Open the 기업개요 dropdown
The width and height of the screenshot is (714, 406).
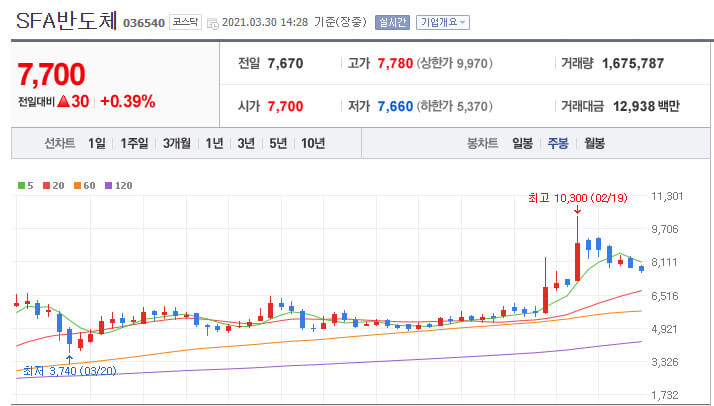tap(443, 22)
